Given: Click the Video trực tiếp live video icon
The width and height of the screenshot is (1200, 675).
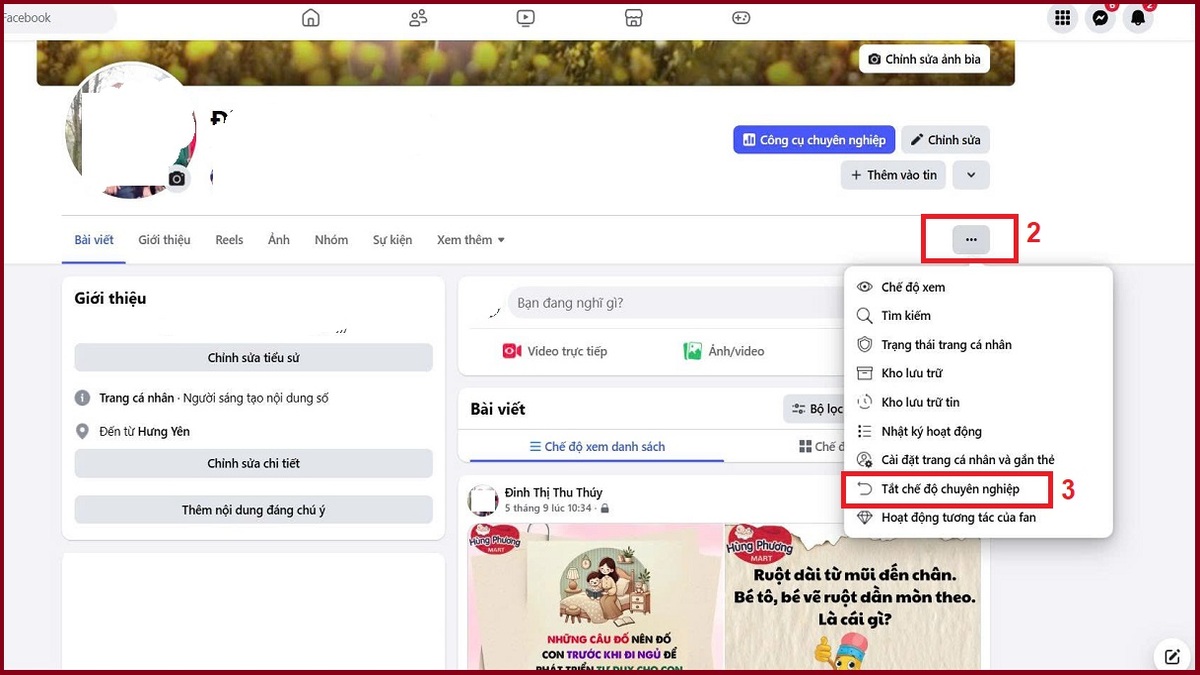Looking at the screenshot, I should point(512,351).
